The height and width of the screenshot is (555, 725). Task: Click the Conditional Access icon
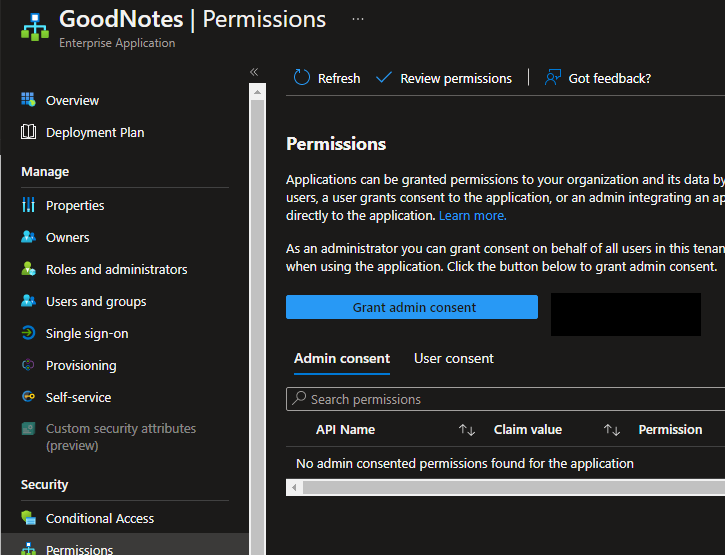click(x=28, y=518)
